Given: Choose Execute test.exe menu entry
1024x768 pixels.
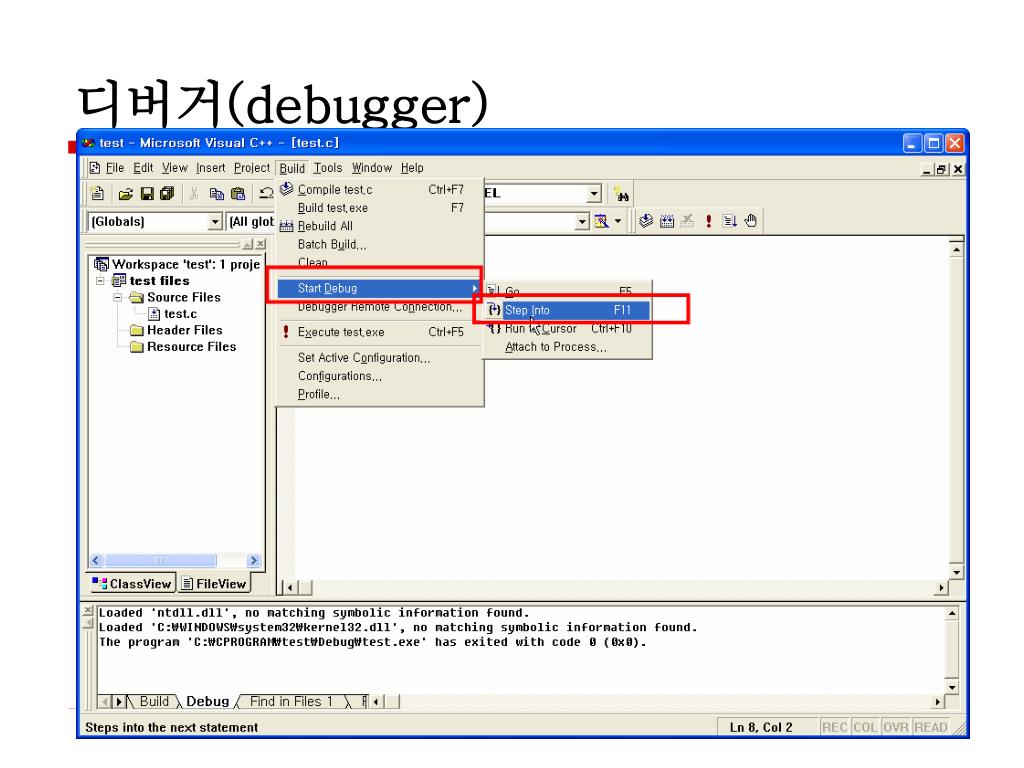Looking at the screenshot, I should click(380, 332).
